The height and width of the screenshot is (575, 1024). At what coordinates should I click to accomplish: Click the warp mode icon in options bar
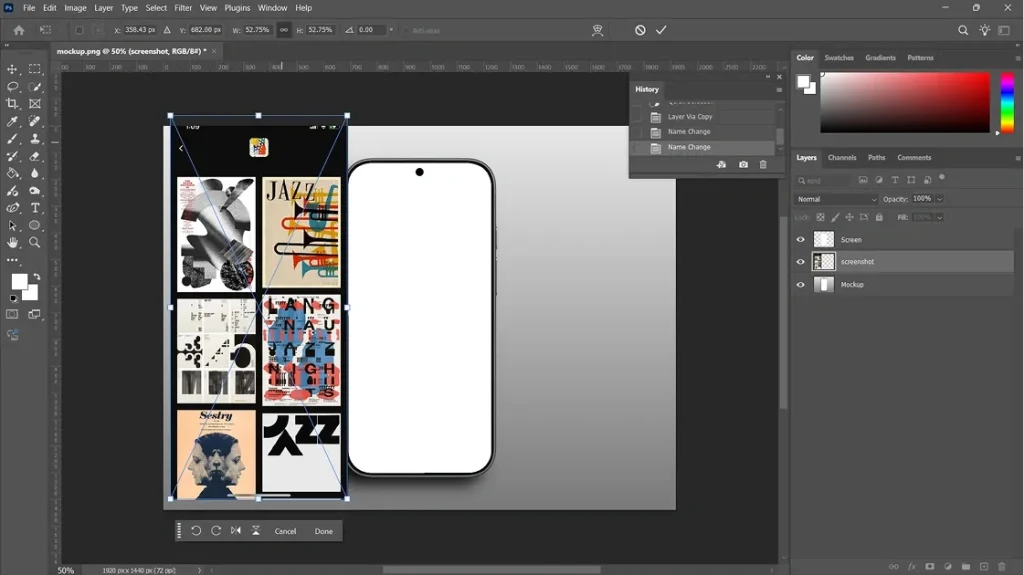597,30
